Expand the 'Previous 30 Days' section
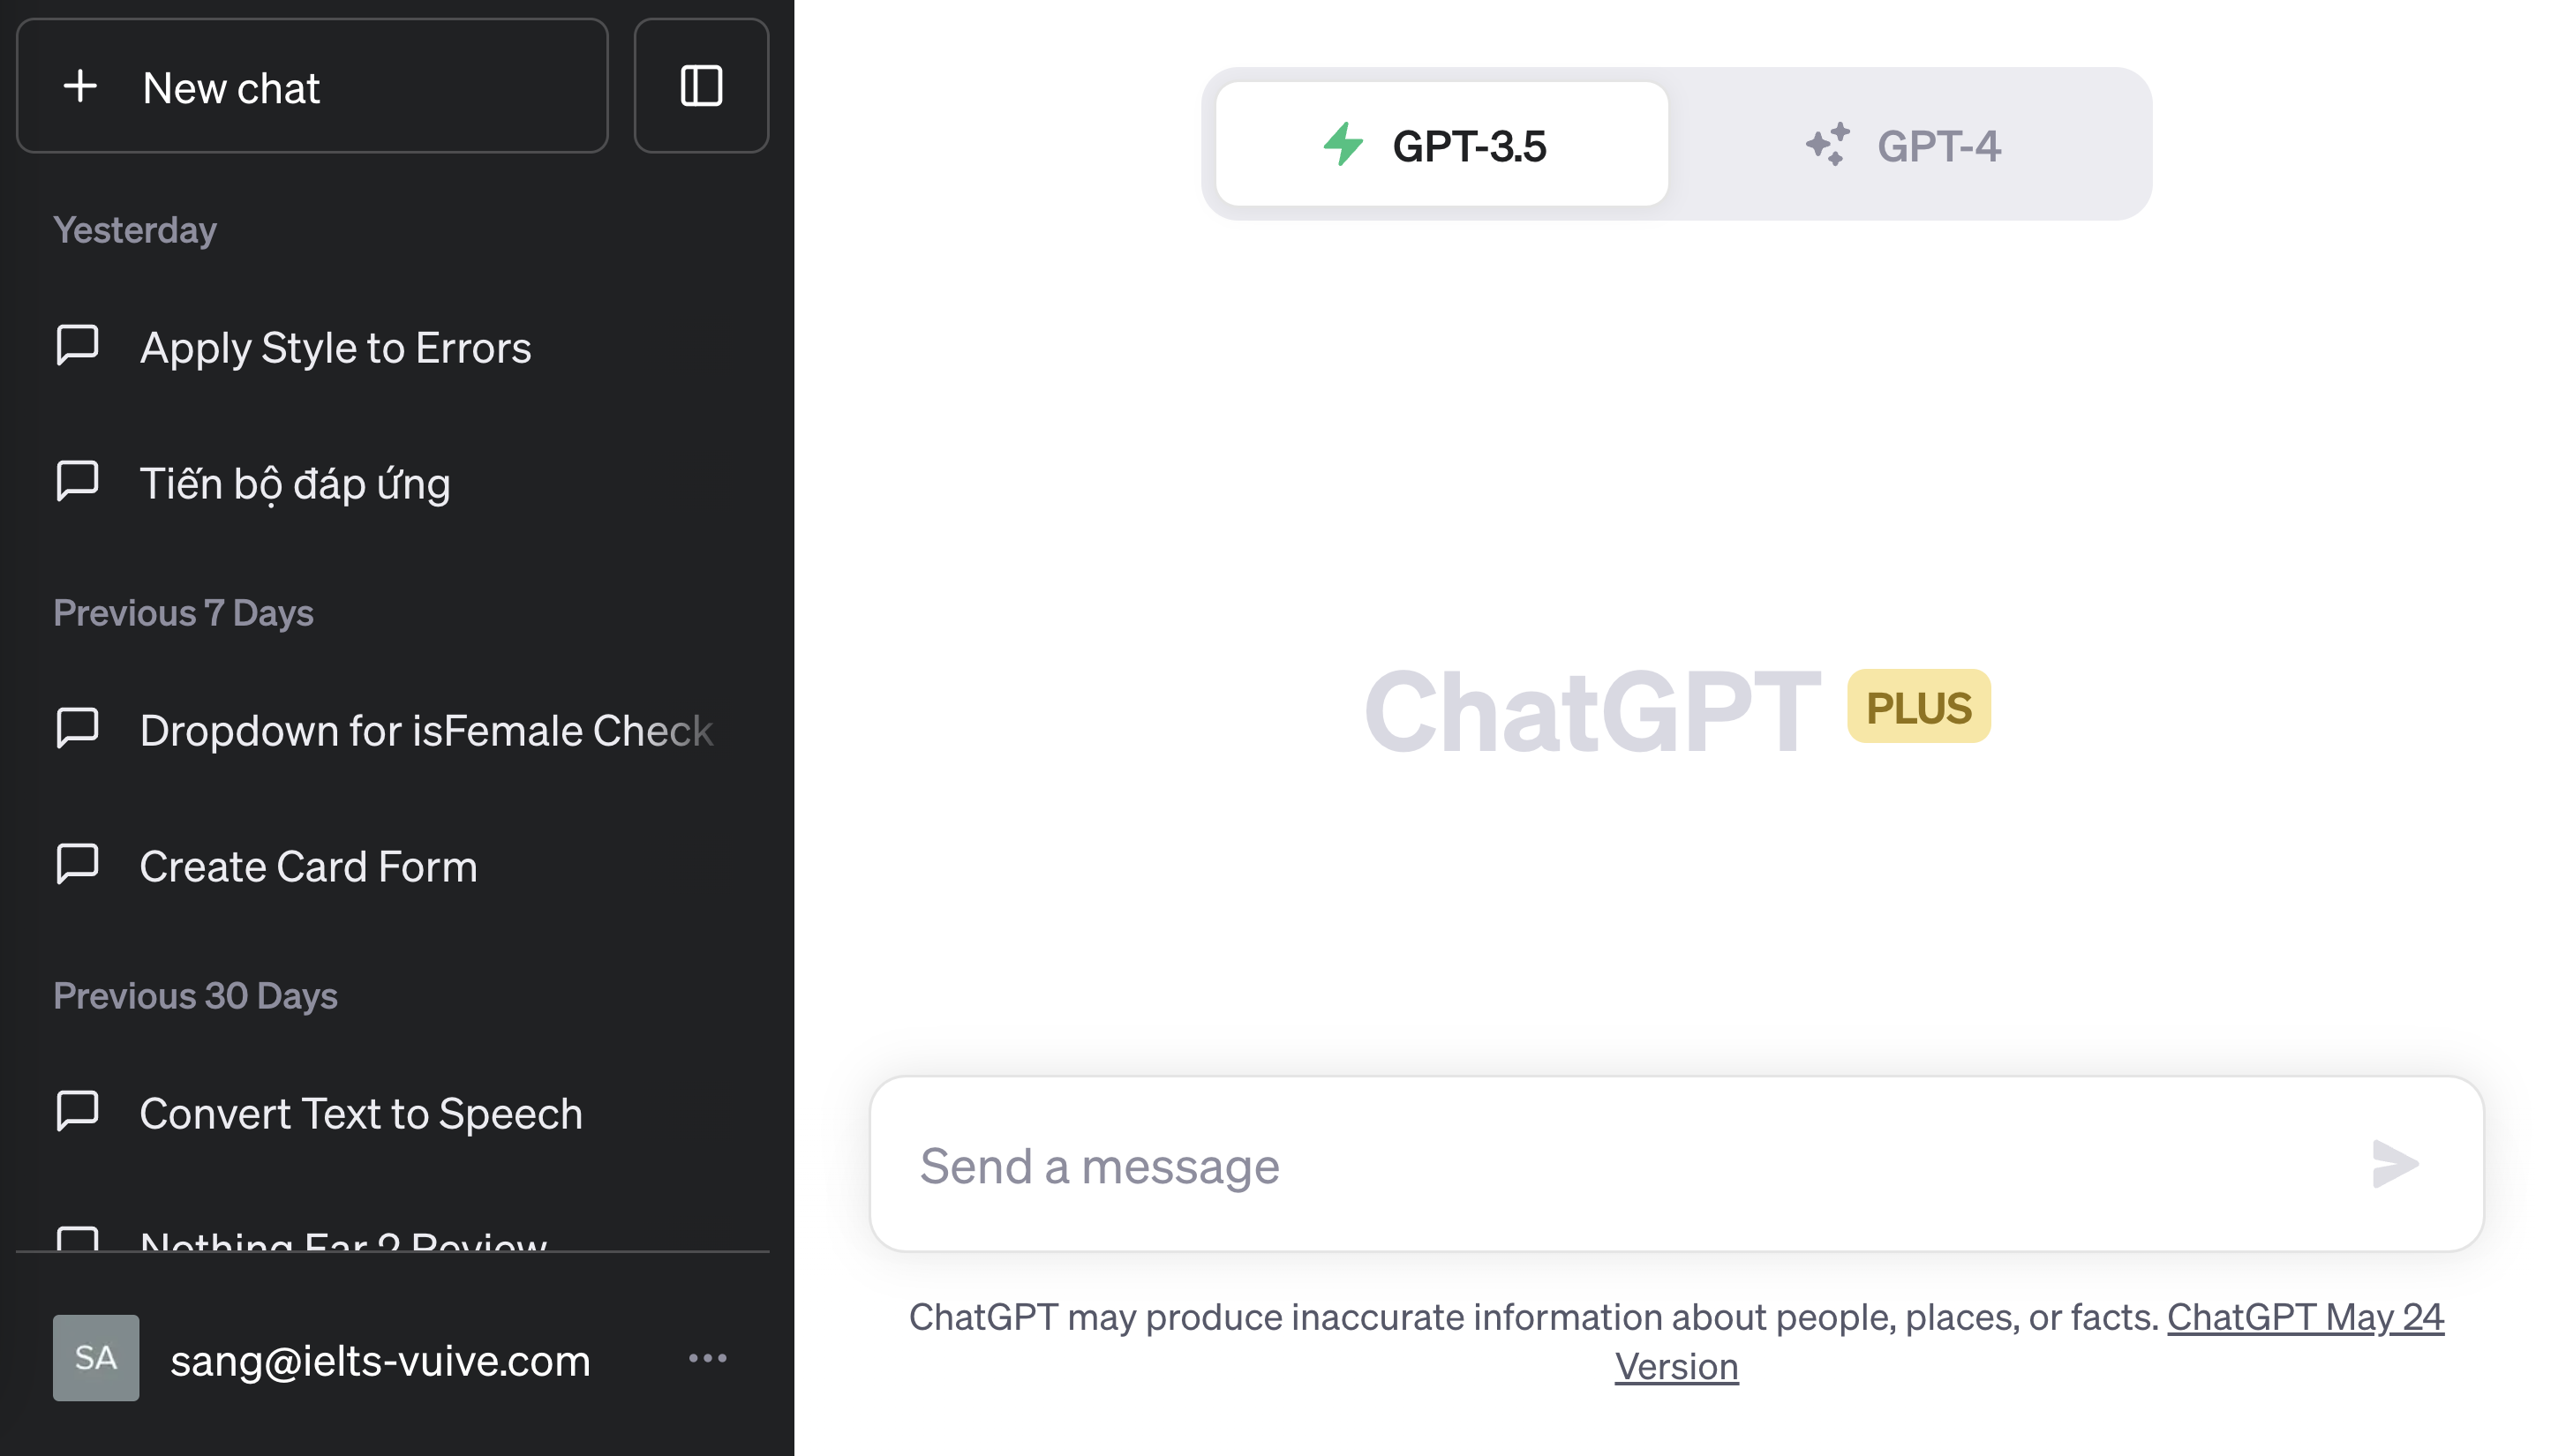Viewport: 2551px width, 1456px height. (194, 994)
